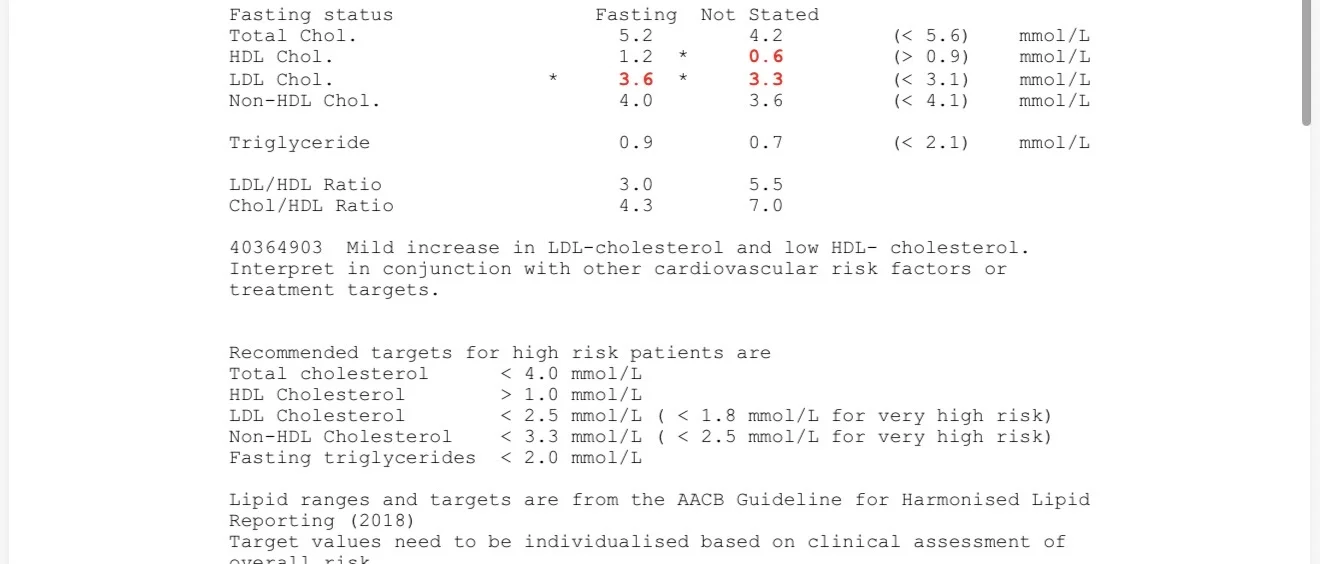Click the red LDL Chol. value 3.6

[636, 80]
